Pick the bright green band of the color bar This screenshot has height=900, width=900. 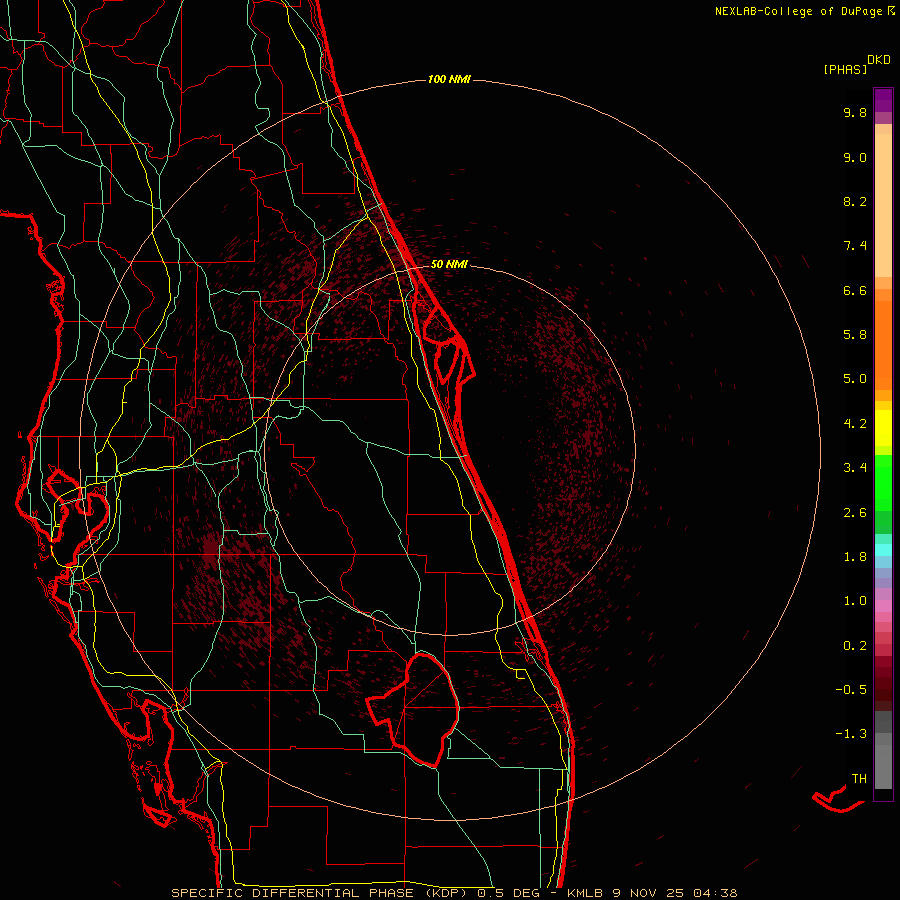[x=883, y=482]
